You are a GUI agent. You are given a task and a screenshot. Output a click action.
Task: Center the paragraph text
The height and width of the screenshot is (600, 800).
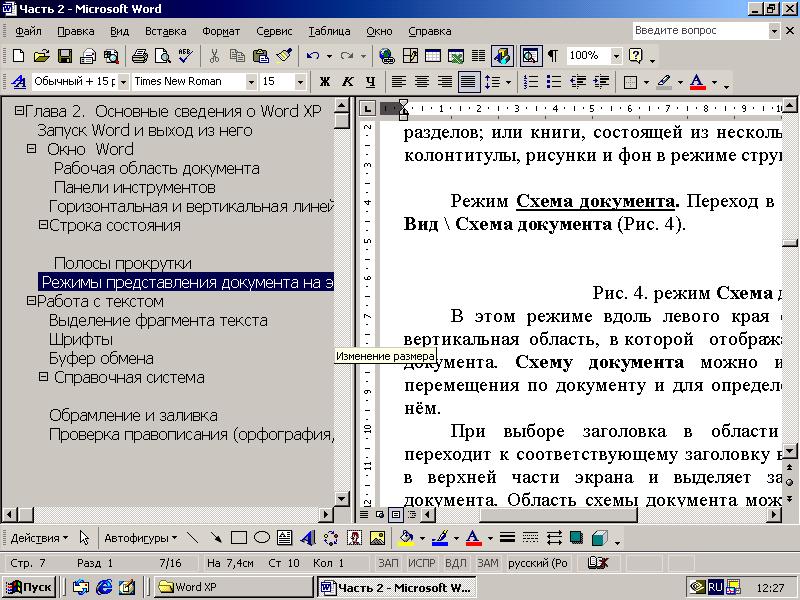(421, 82)
